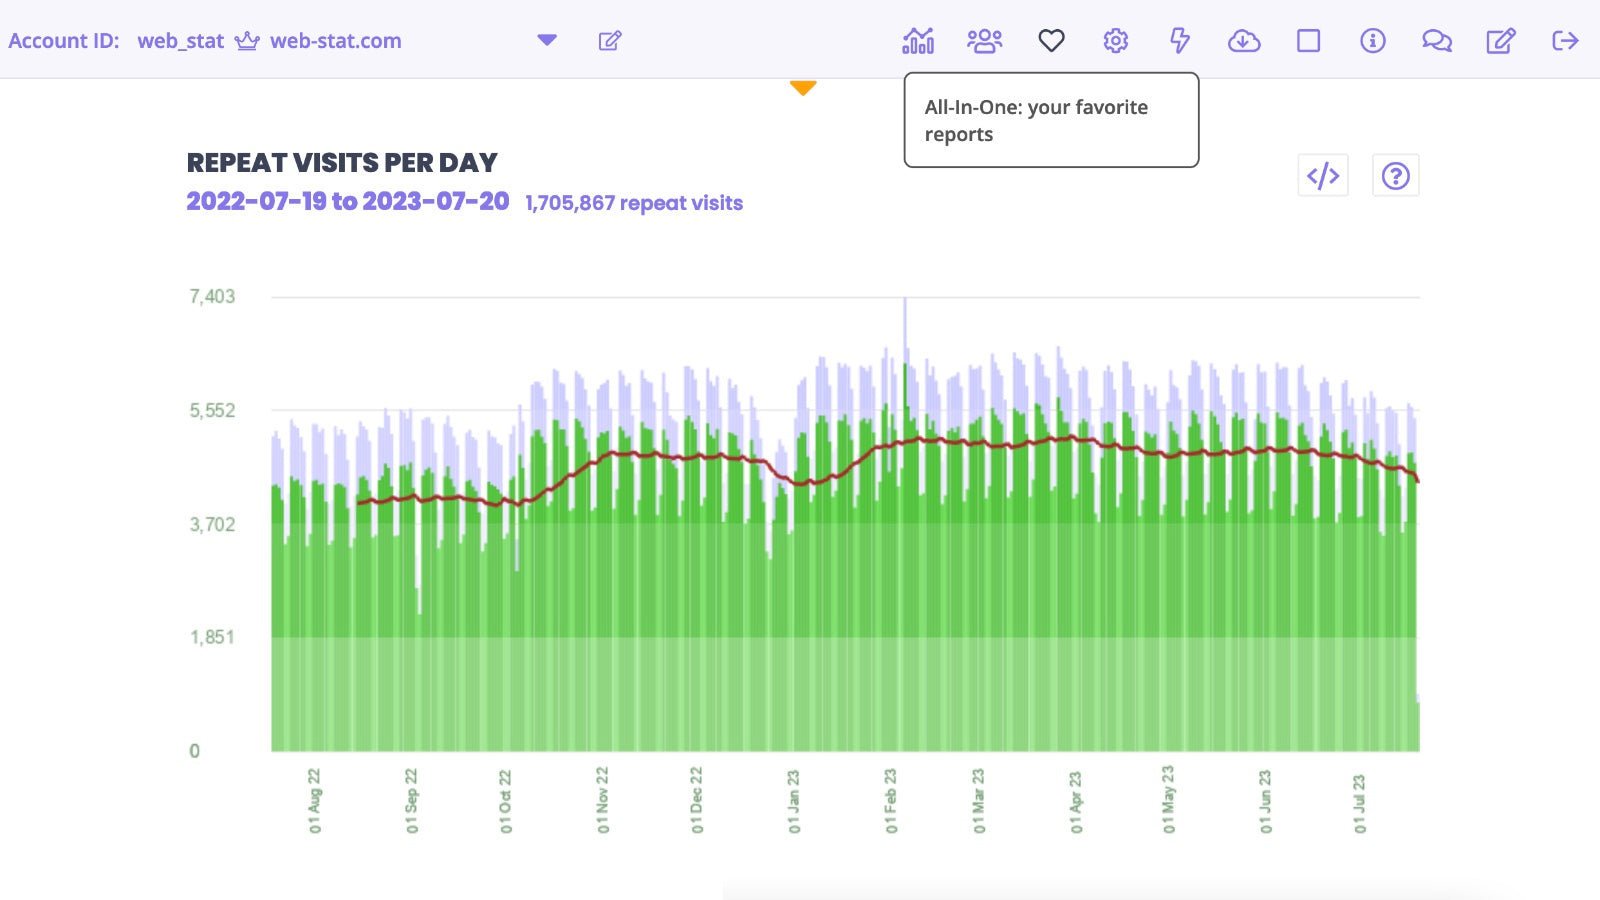Open the chat feedback icon

pyautogui.click(x=1436, y=40)
